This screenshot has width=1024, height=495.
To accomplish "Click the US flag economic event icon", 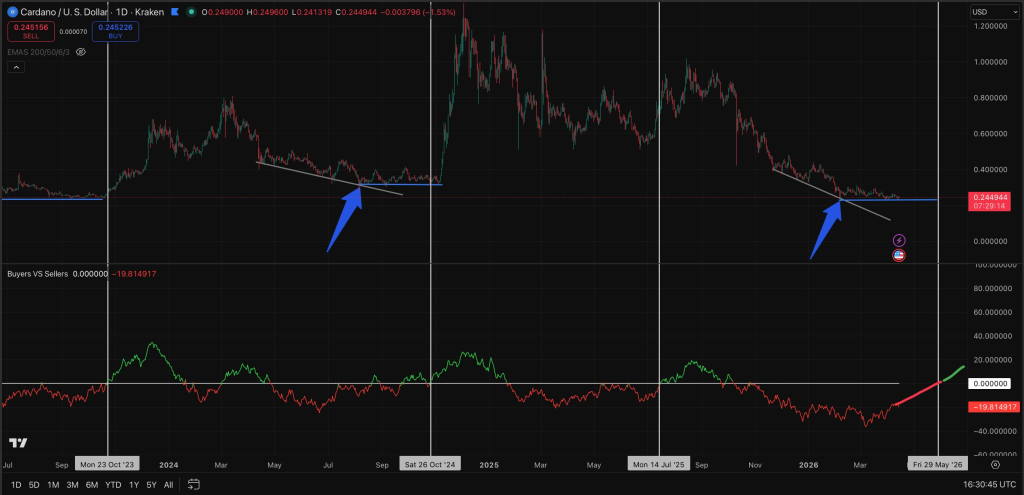I will click(x=899, y=256).
